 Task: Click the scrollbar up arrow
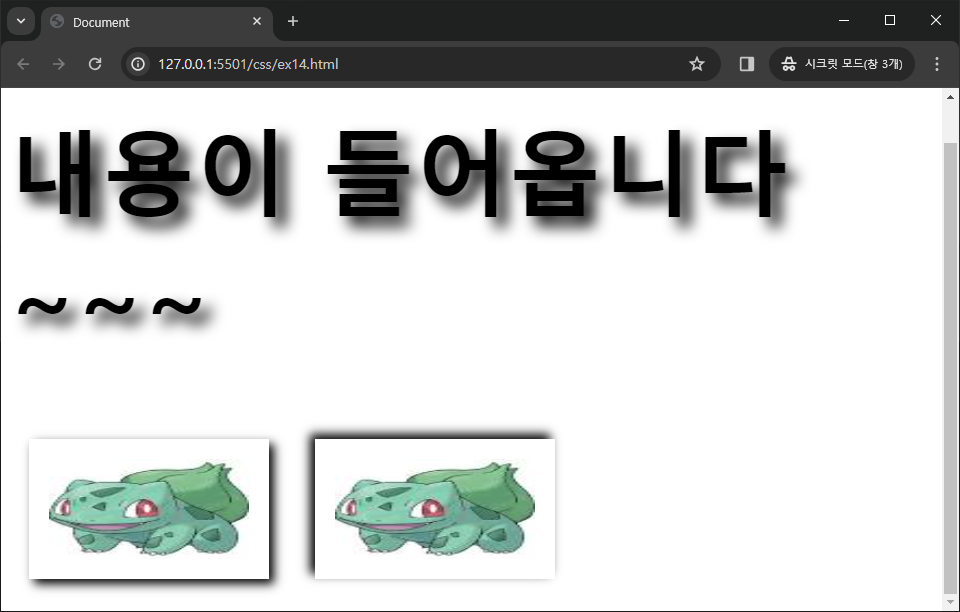pyautogui.click(x=950, y=97)
